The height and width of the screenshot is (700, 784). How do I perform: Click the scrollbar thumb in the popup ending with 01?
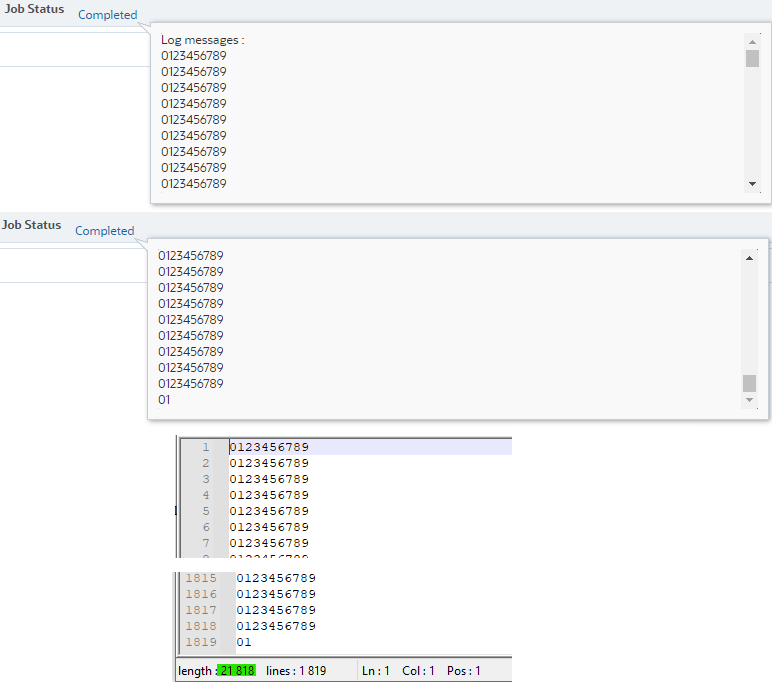pyautogui.click(x=749, y=384)
